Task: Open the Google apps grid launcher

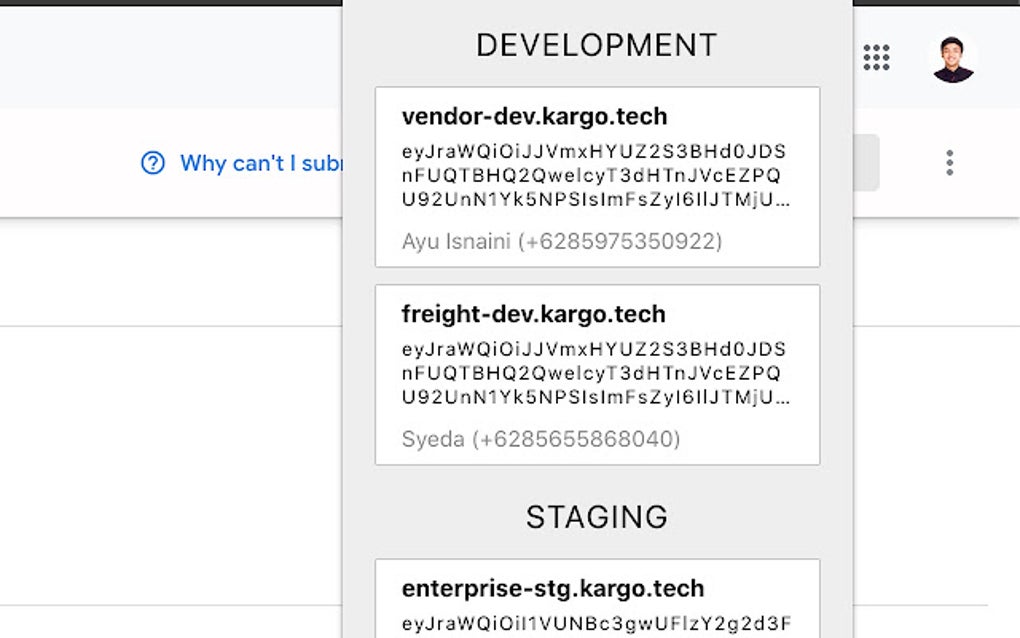Action: pos(876,58)
